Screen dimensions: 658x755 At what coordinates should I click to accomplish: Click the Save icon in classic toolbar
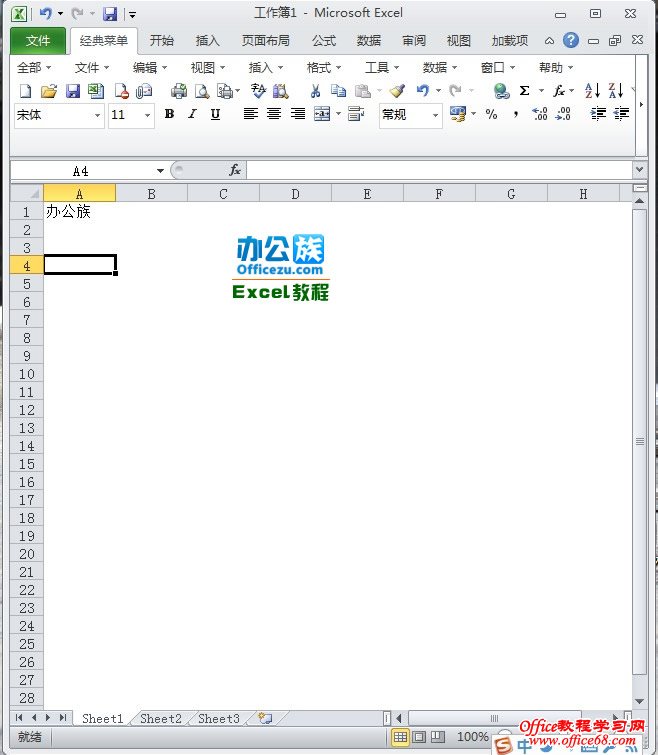point(73,91)
